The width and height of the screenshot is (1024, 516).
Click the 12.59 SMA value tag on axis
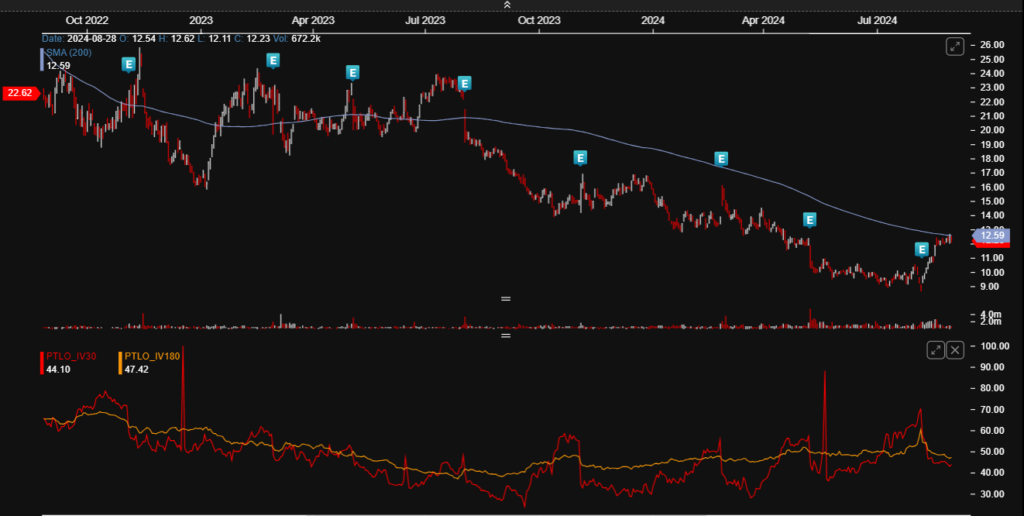point(991,236)
